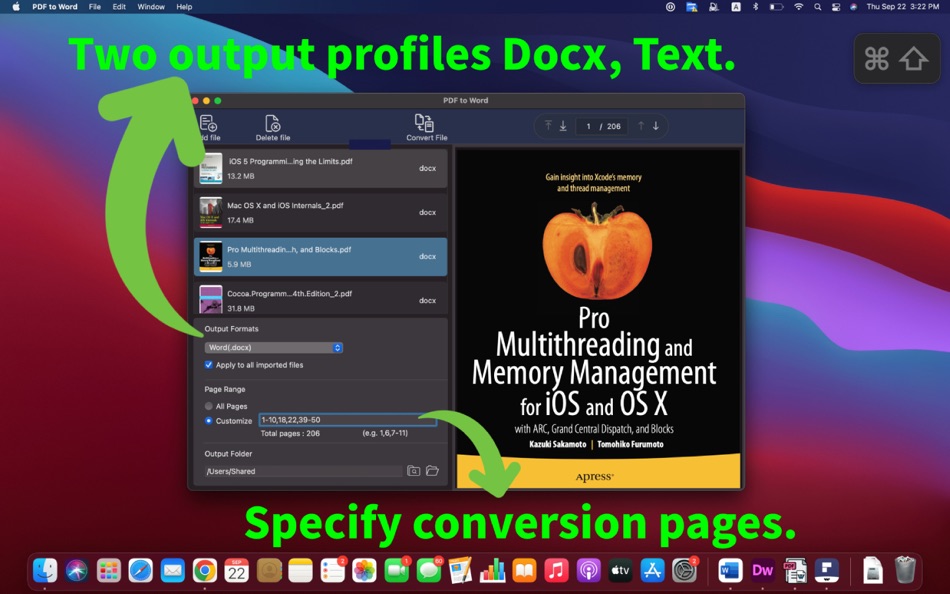The height and width of the screenshot is (594, 950).
Task: Go to previous page with up arrow
Action: [x=640, y=125]
